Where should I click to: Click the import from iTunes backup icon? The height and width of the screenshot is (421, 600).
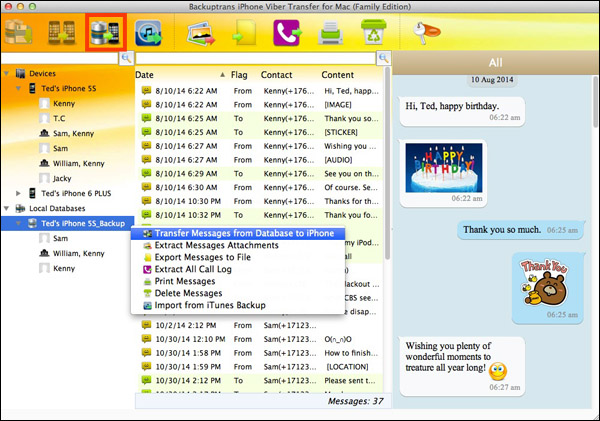click(148, 33)
